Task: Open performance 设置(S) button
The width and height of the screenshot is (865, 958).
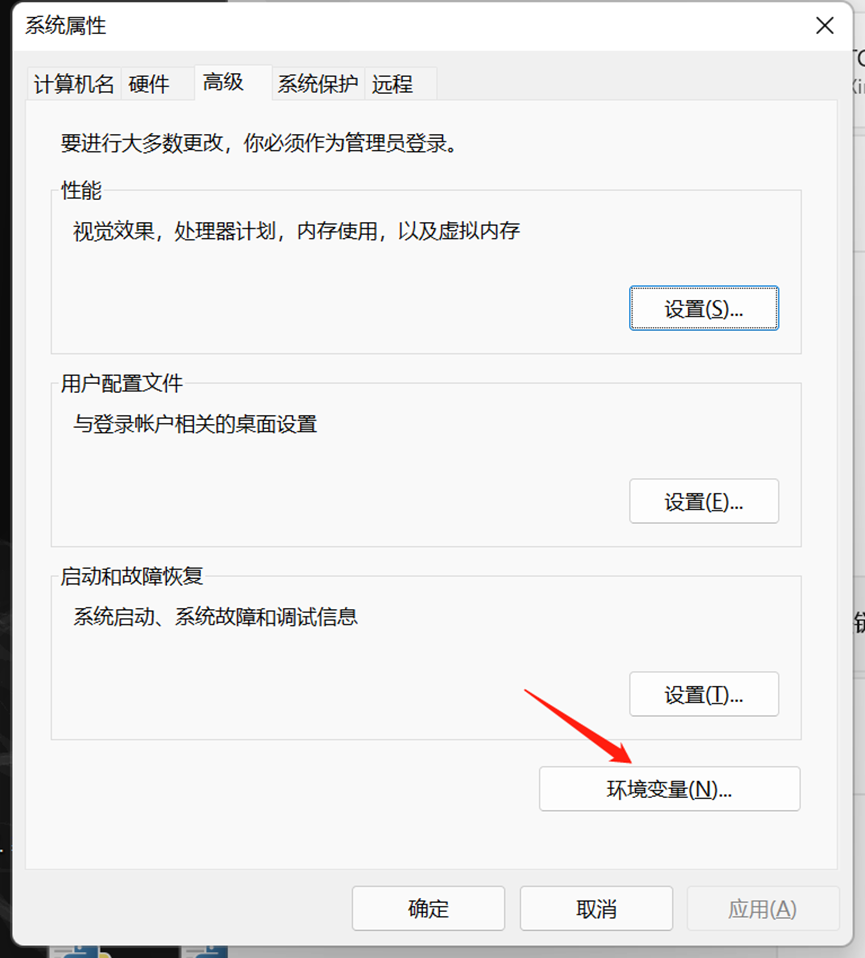Action: tap(704, 308)
